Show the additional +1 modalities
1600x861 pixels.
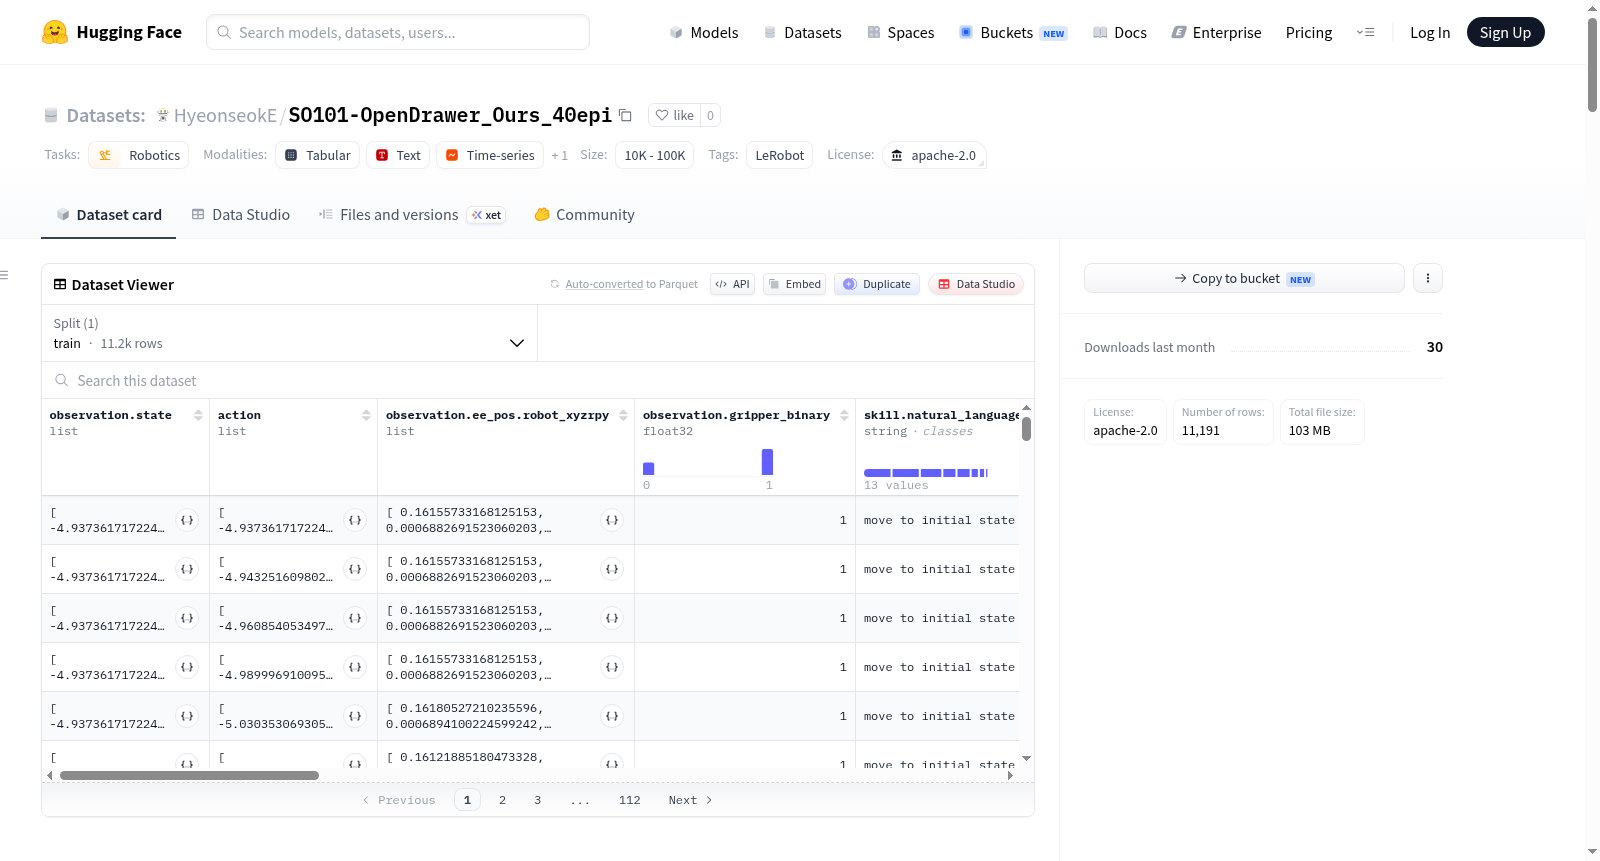coord(559,156)
